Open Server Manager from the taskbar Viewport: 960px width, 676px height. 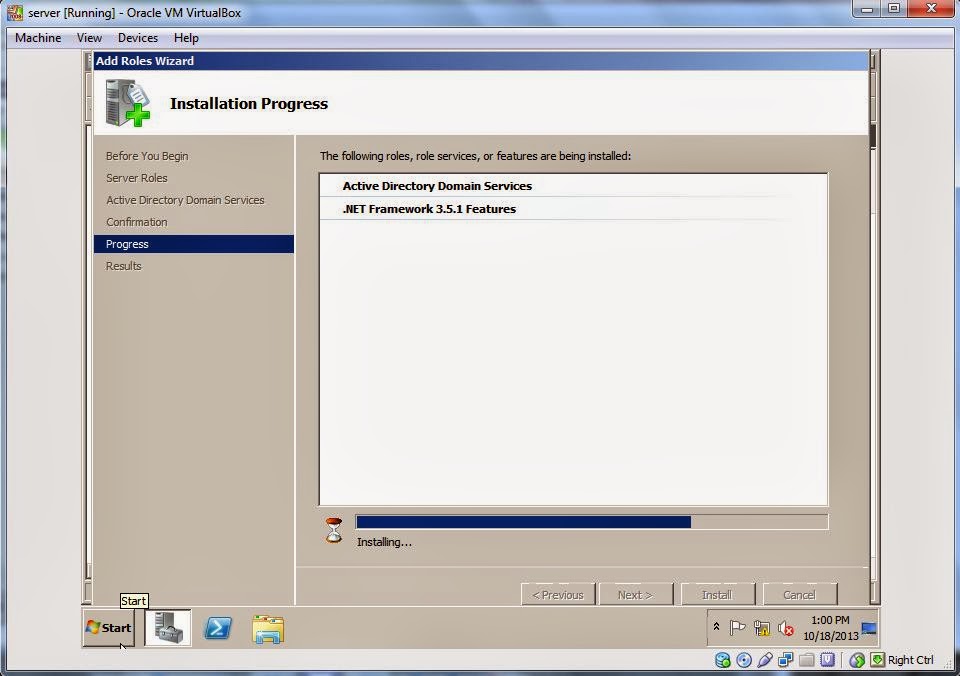pos(168,628)
